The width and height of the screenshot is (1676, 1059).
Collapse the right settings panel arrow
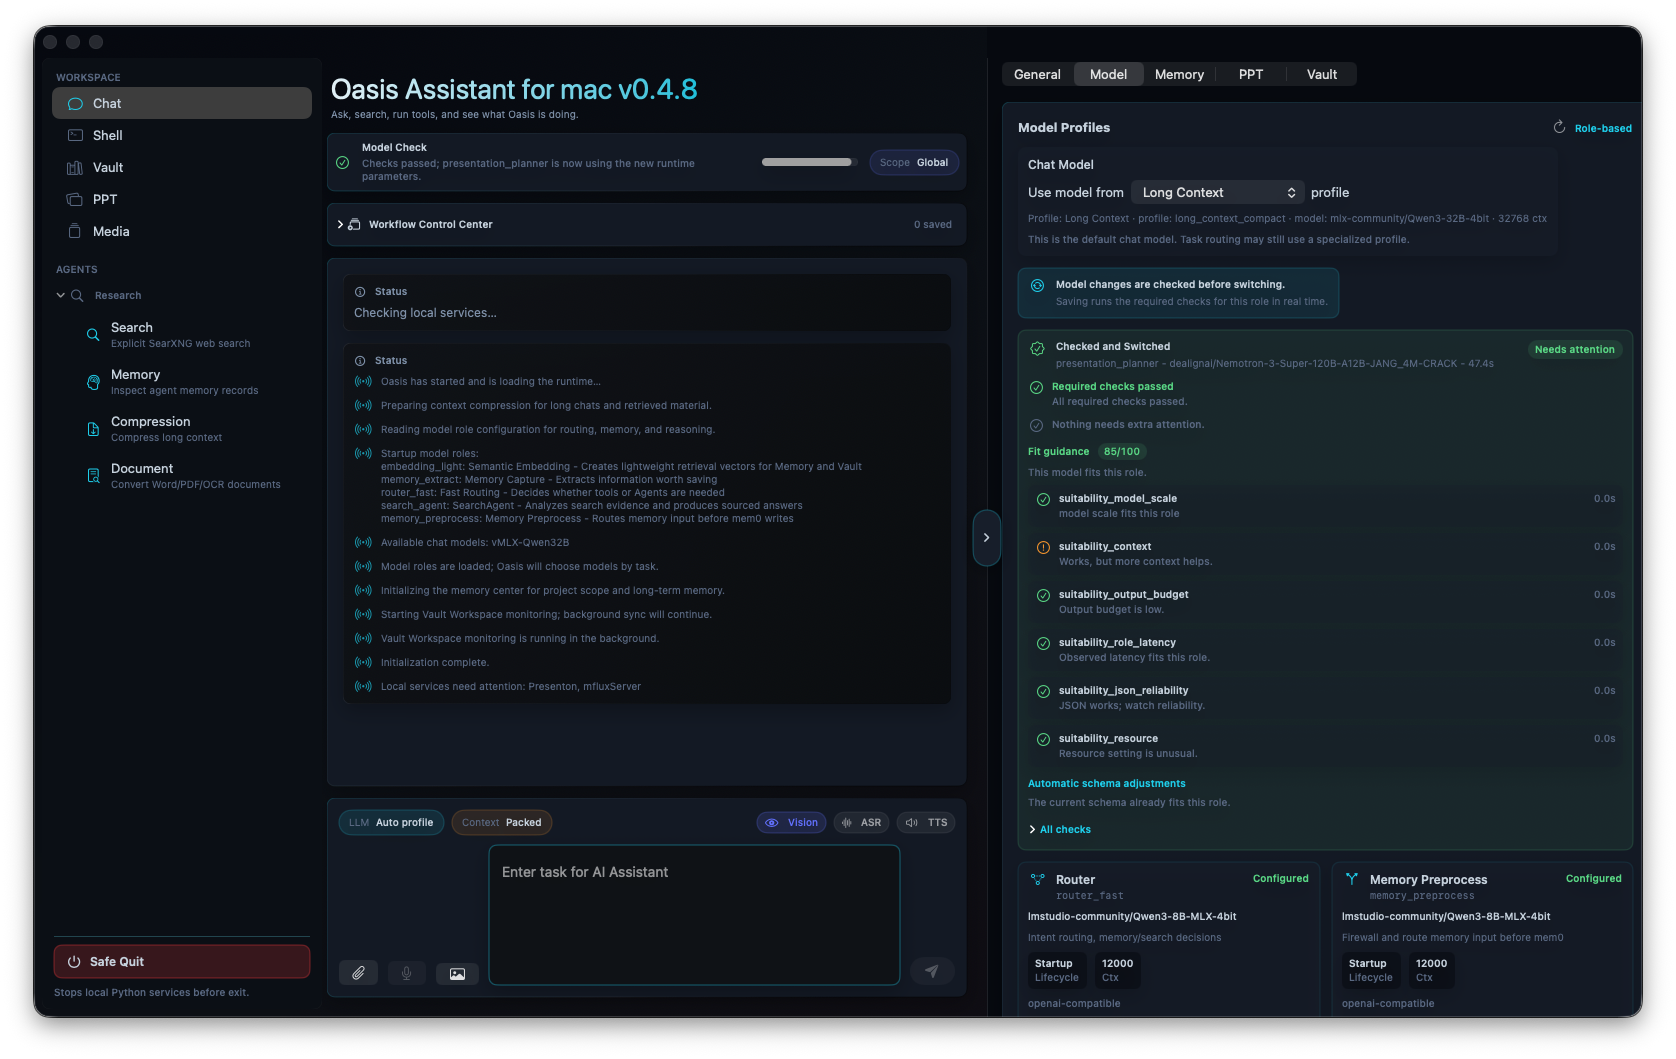[986, 538]
